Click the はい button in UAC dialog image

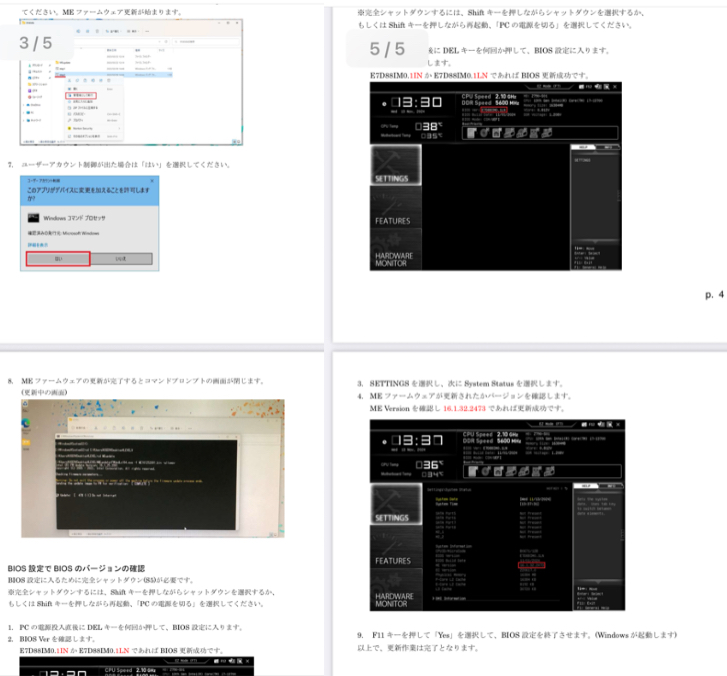click(58, 259)
